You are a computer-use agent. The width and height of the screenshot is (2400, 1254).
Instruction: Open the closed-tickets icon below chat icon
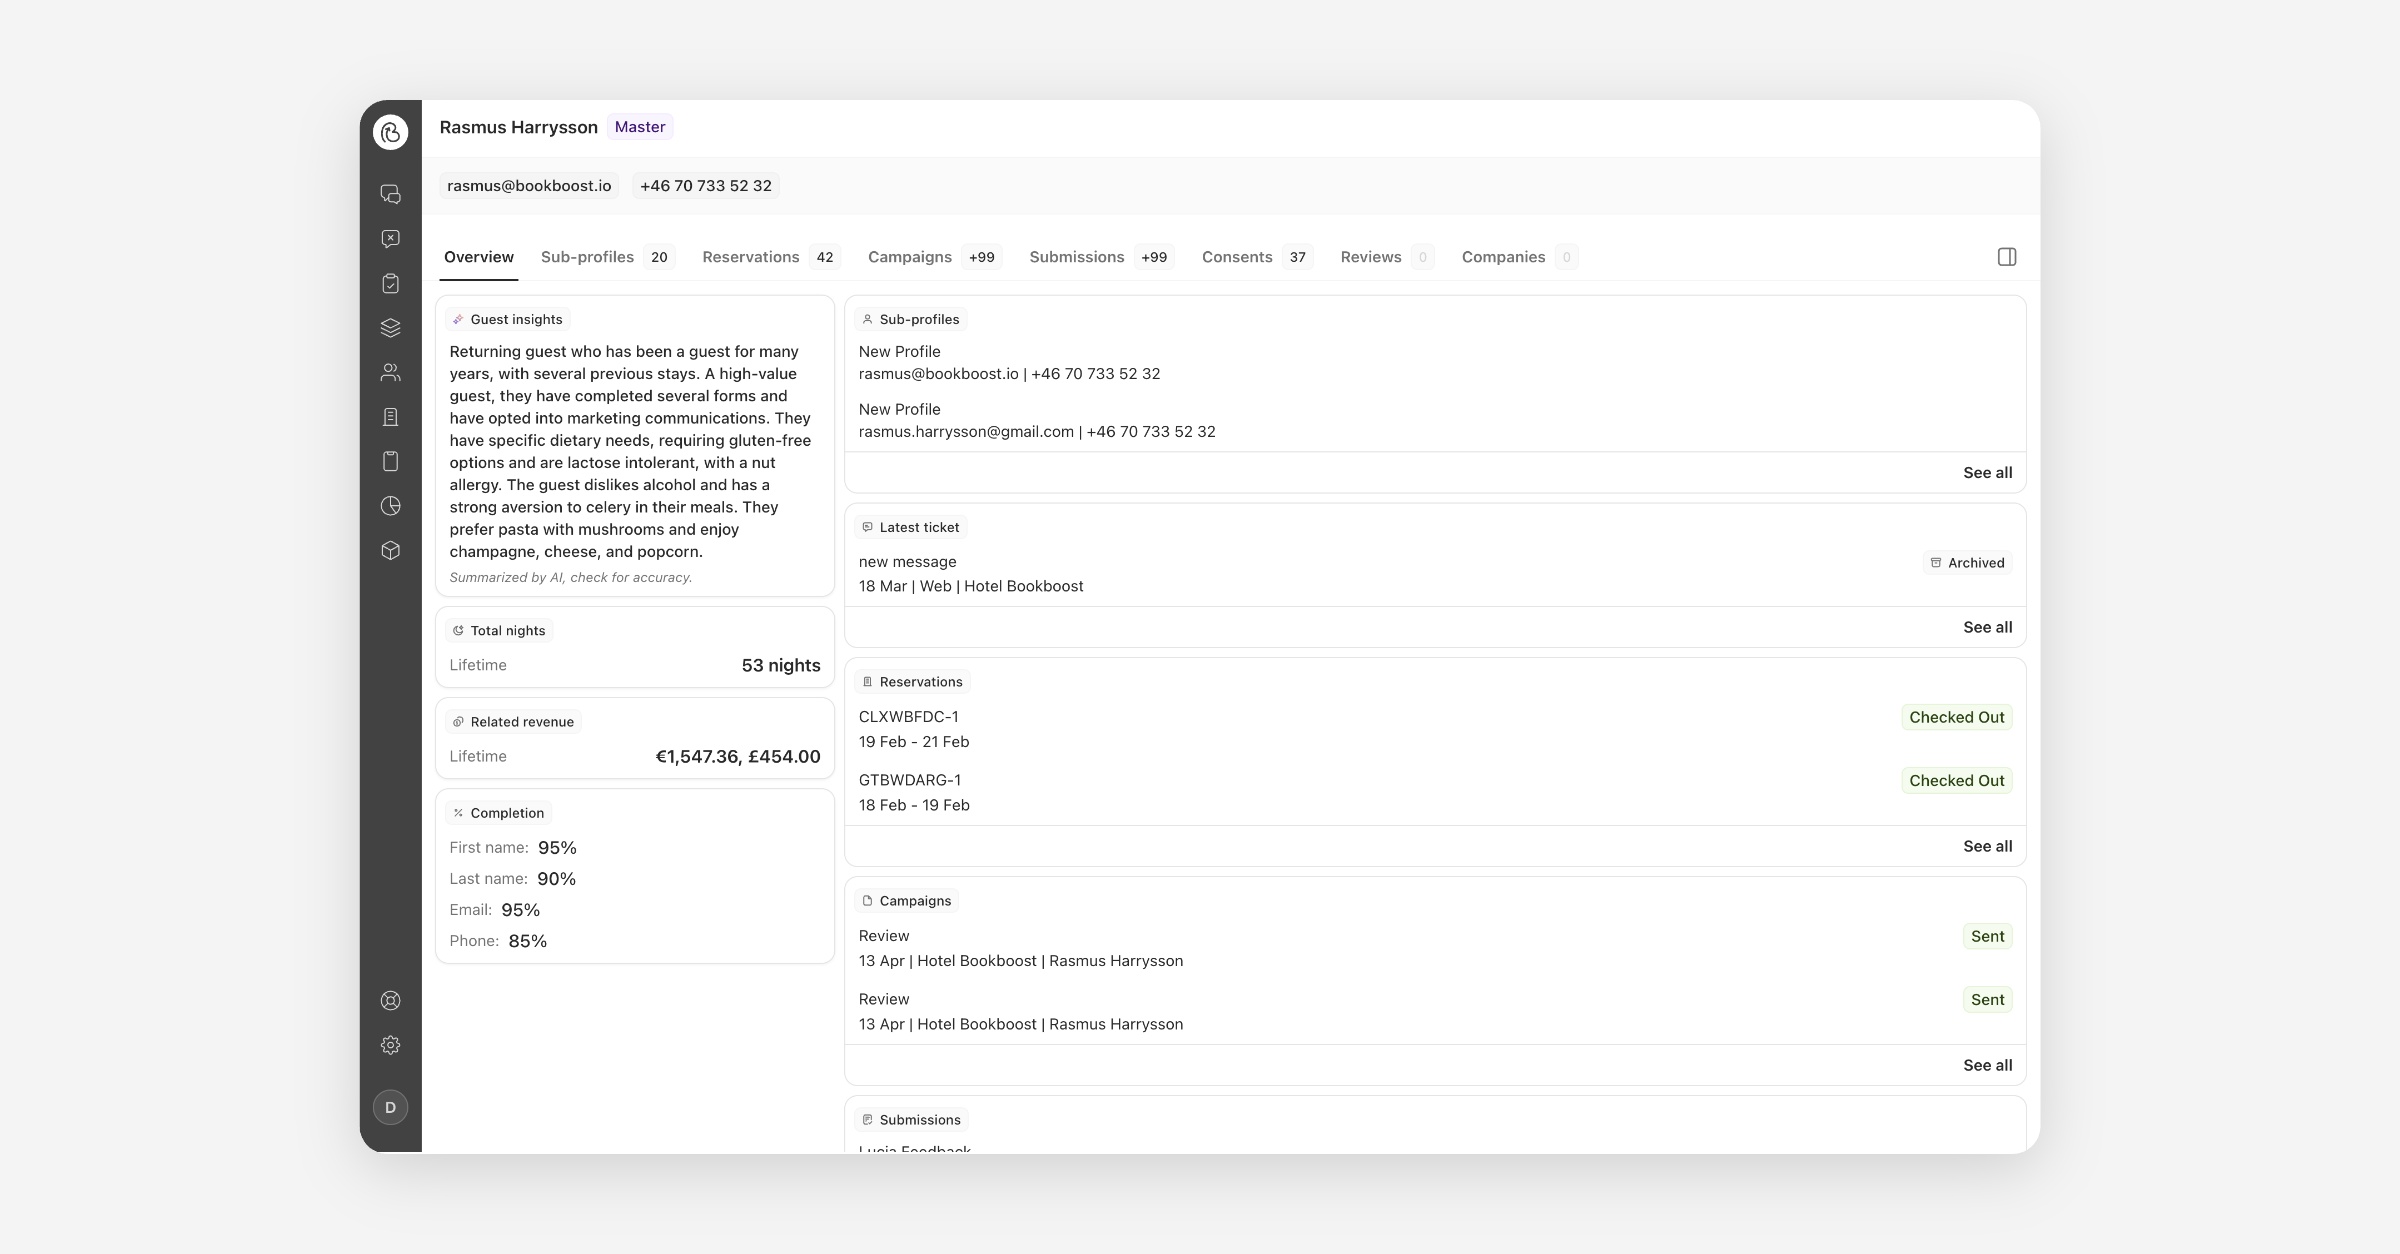[x=390, y=239]
